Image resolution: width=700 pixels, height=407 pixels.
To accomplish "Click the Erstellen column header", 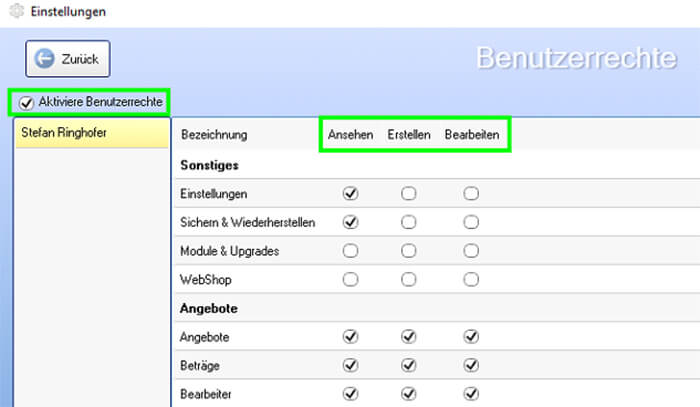I will click(x=409, y=134).
